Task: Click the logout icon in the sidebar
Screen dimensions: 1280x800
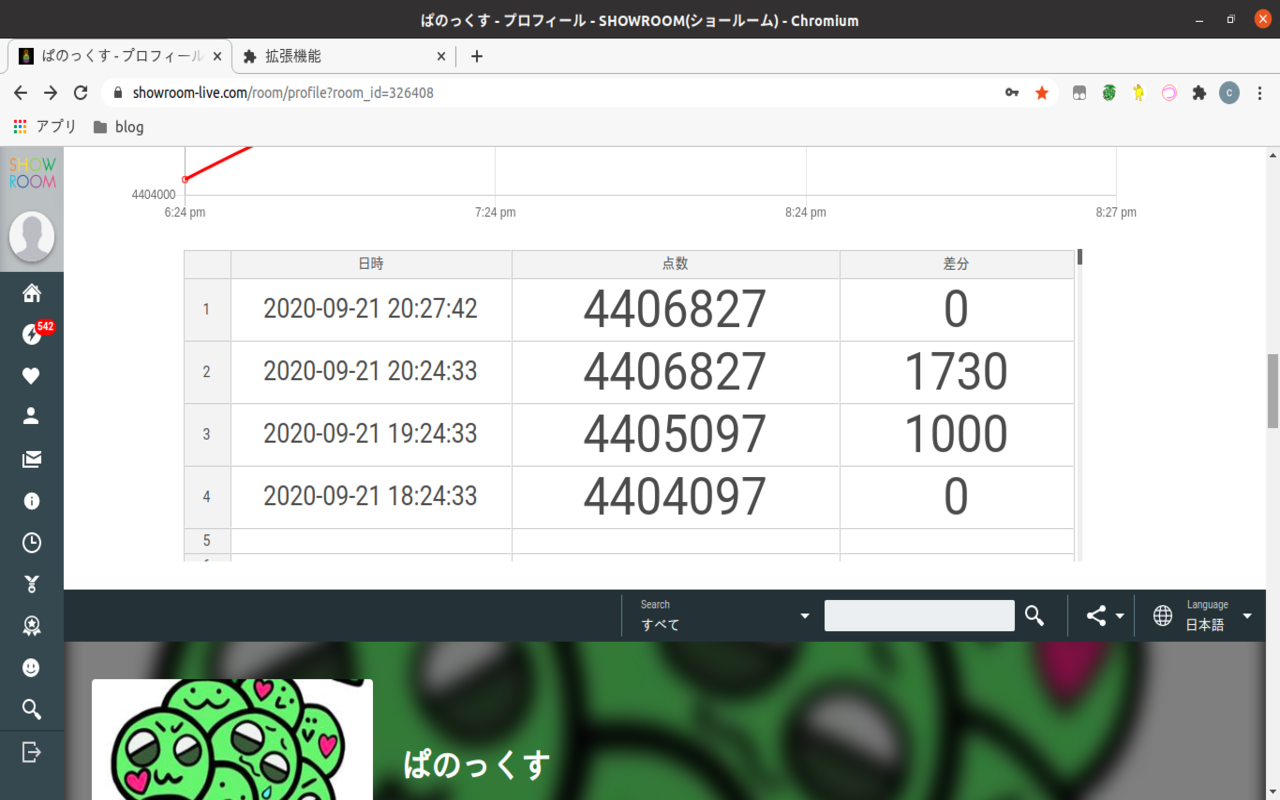Action: point(32,751)
